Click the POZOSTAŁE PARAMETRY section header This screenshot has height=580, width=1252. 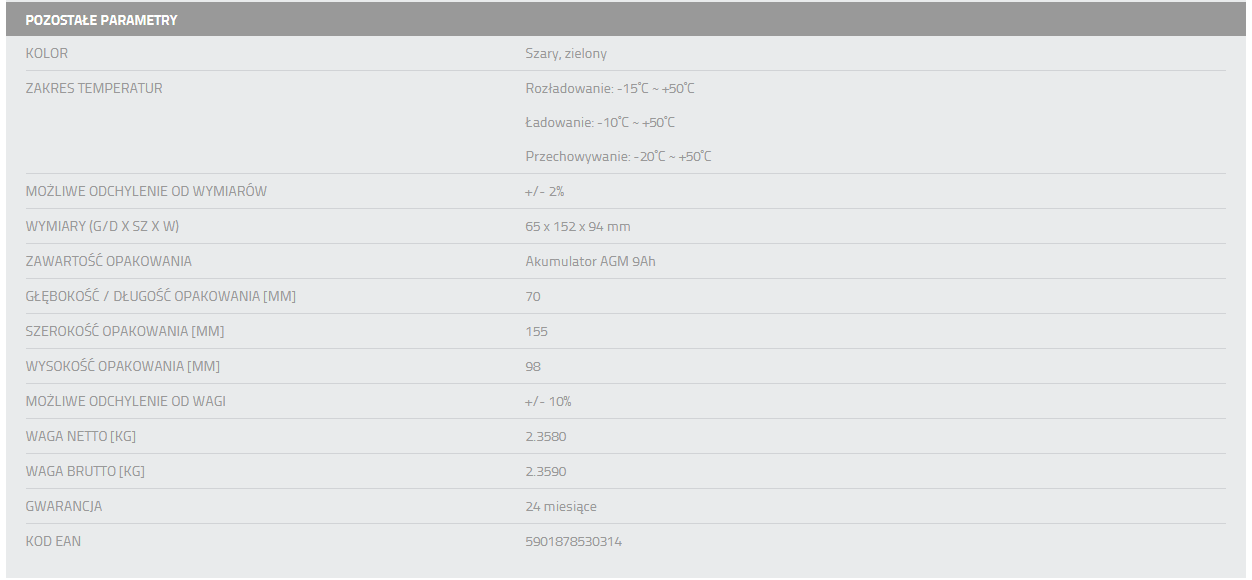[x=101, y=20]
